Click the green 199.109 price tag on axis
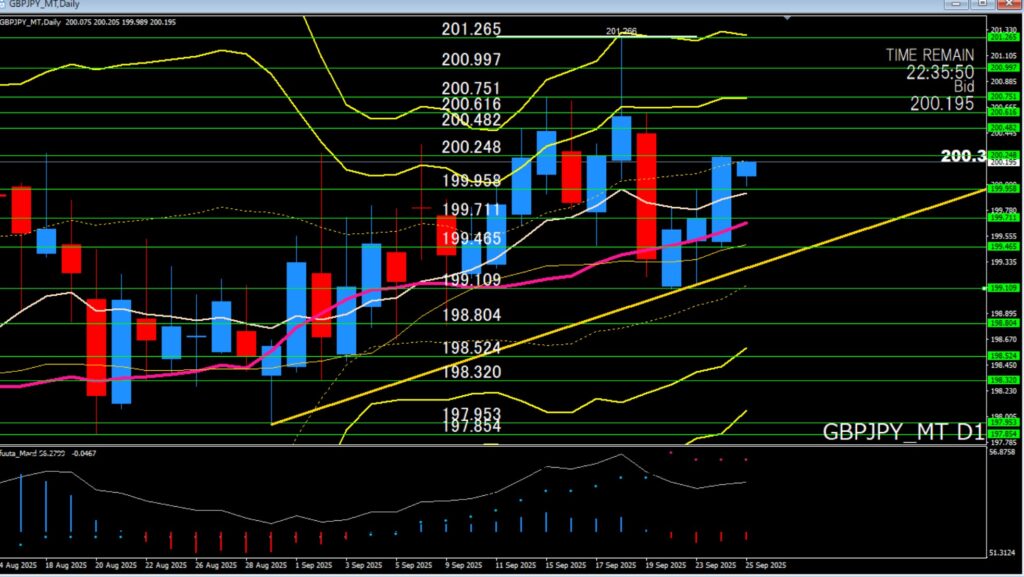The image size is (1024, 577). pyautogui.click(x=1003, y=288)
